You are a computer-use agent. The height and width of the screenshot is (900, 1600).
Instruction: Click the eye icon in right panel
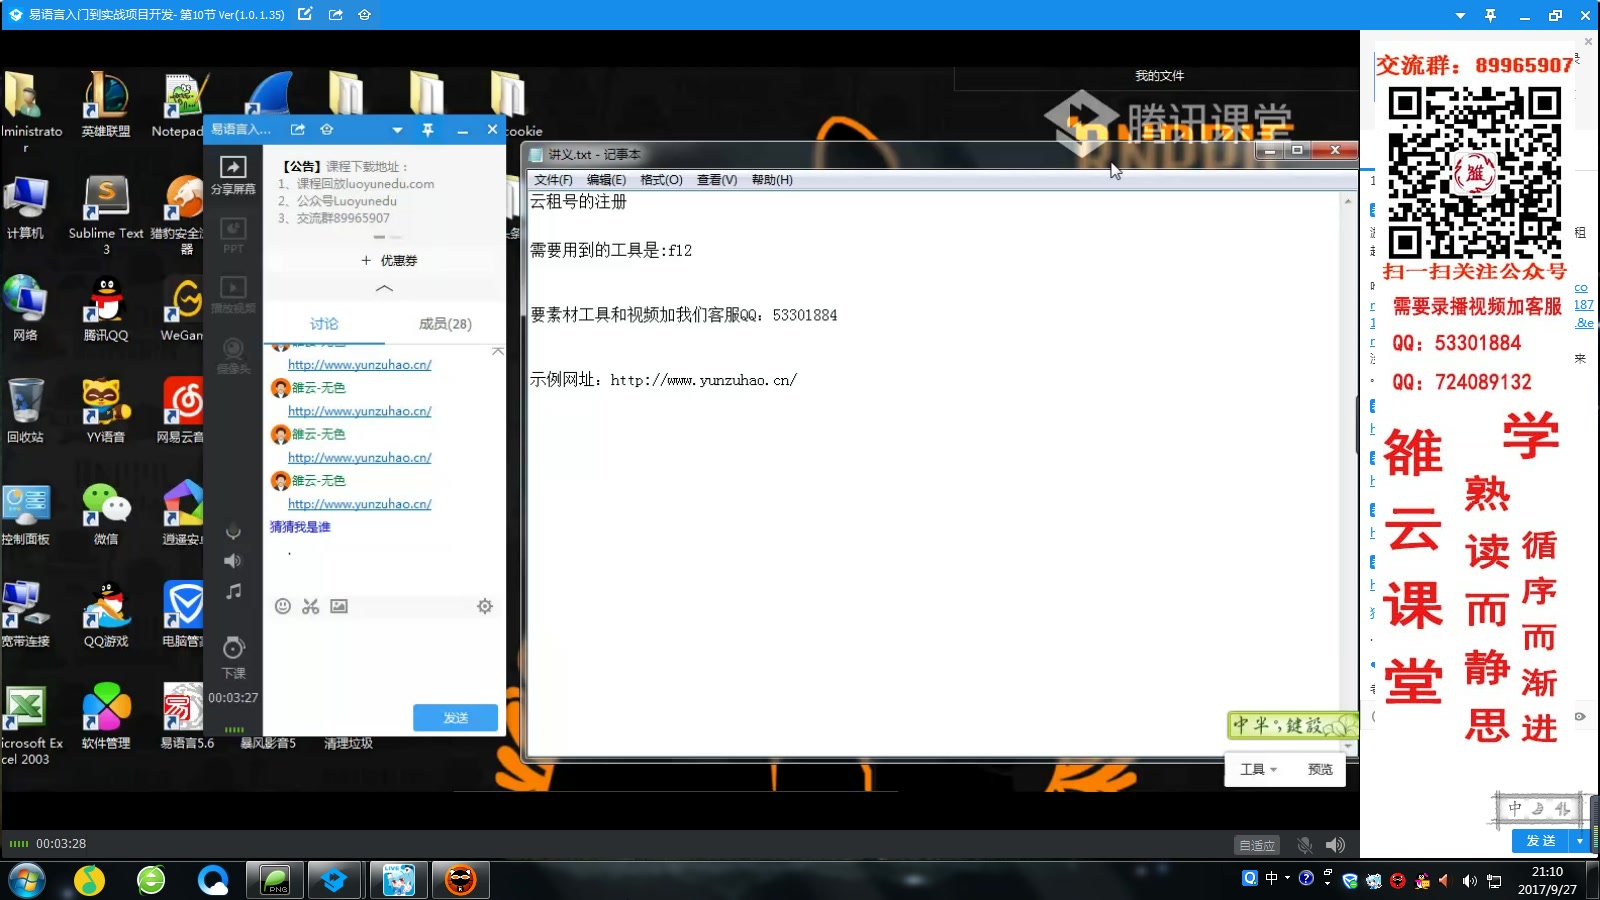(1580, 716)
